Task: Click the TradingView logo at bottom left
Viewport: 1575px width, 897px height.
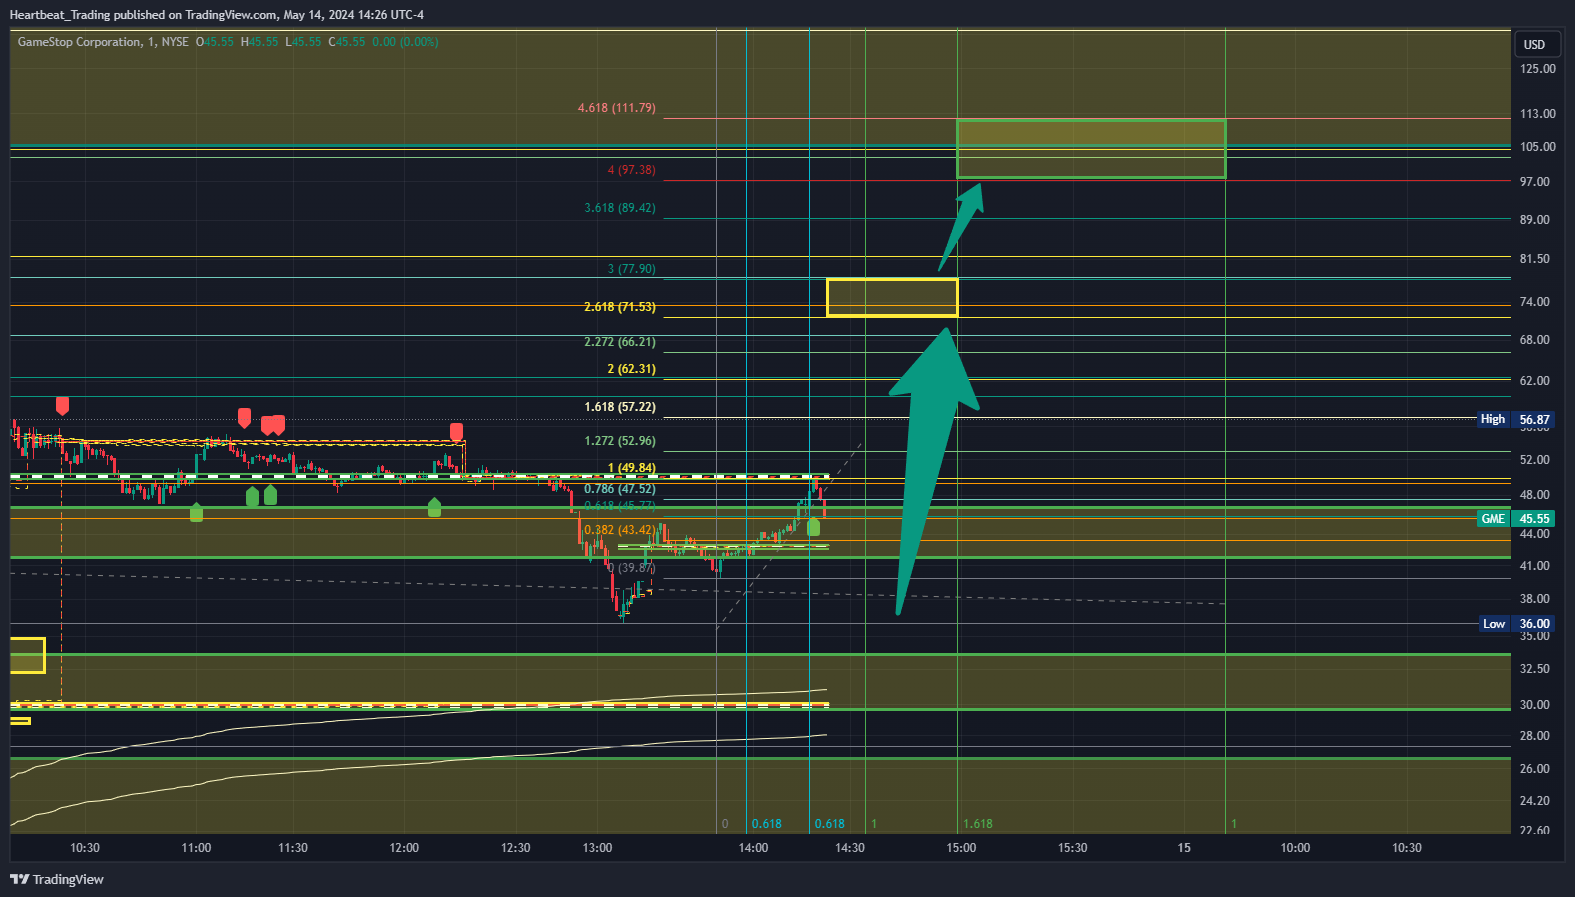Action: pyautogui.click(x=57, y=879)
